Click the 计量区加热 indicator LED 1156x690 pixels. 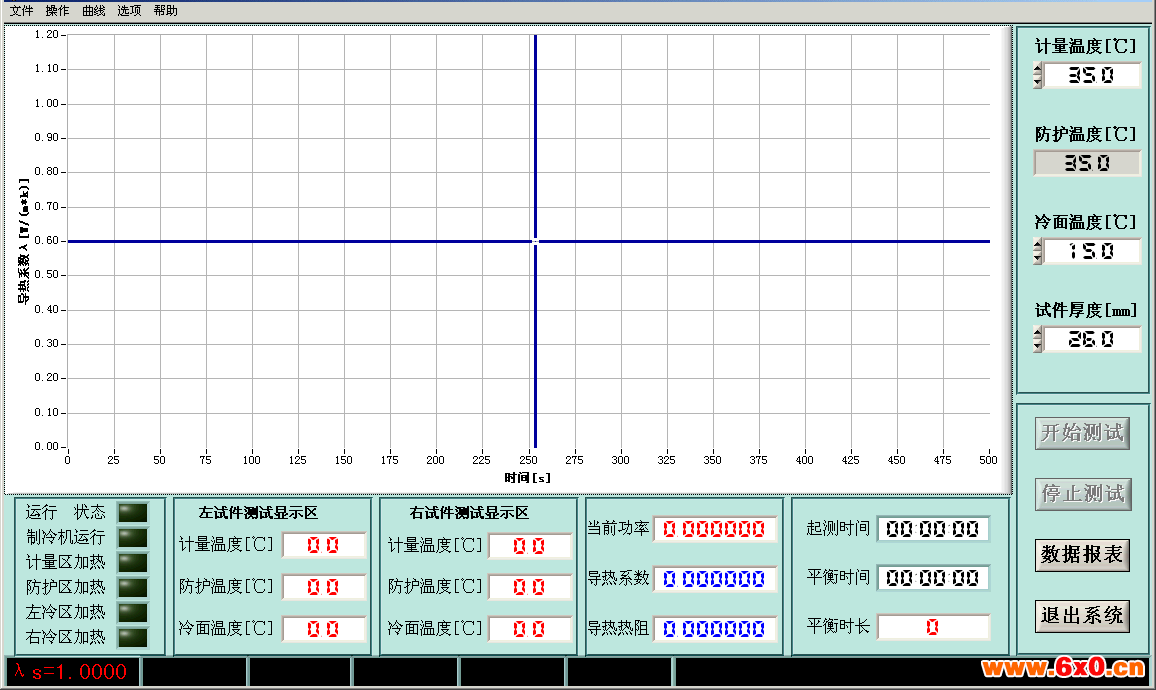[x=132, y=562]
